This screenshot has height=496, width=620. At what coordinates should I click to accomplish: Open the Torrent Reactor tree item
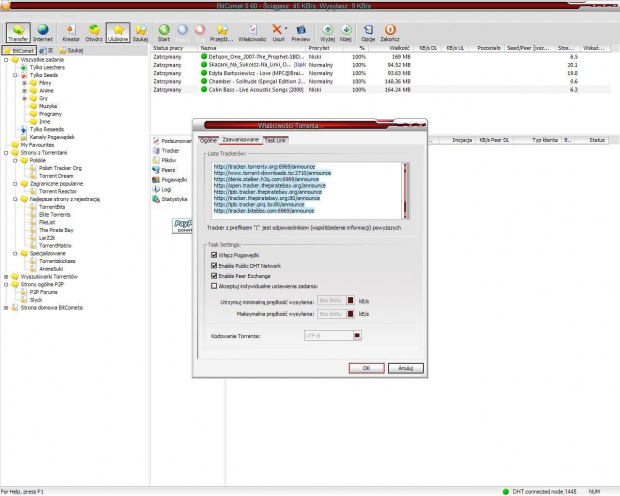tap(58, 191)
